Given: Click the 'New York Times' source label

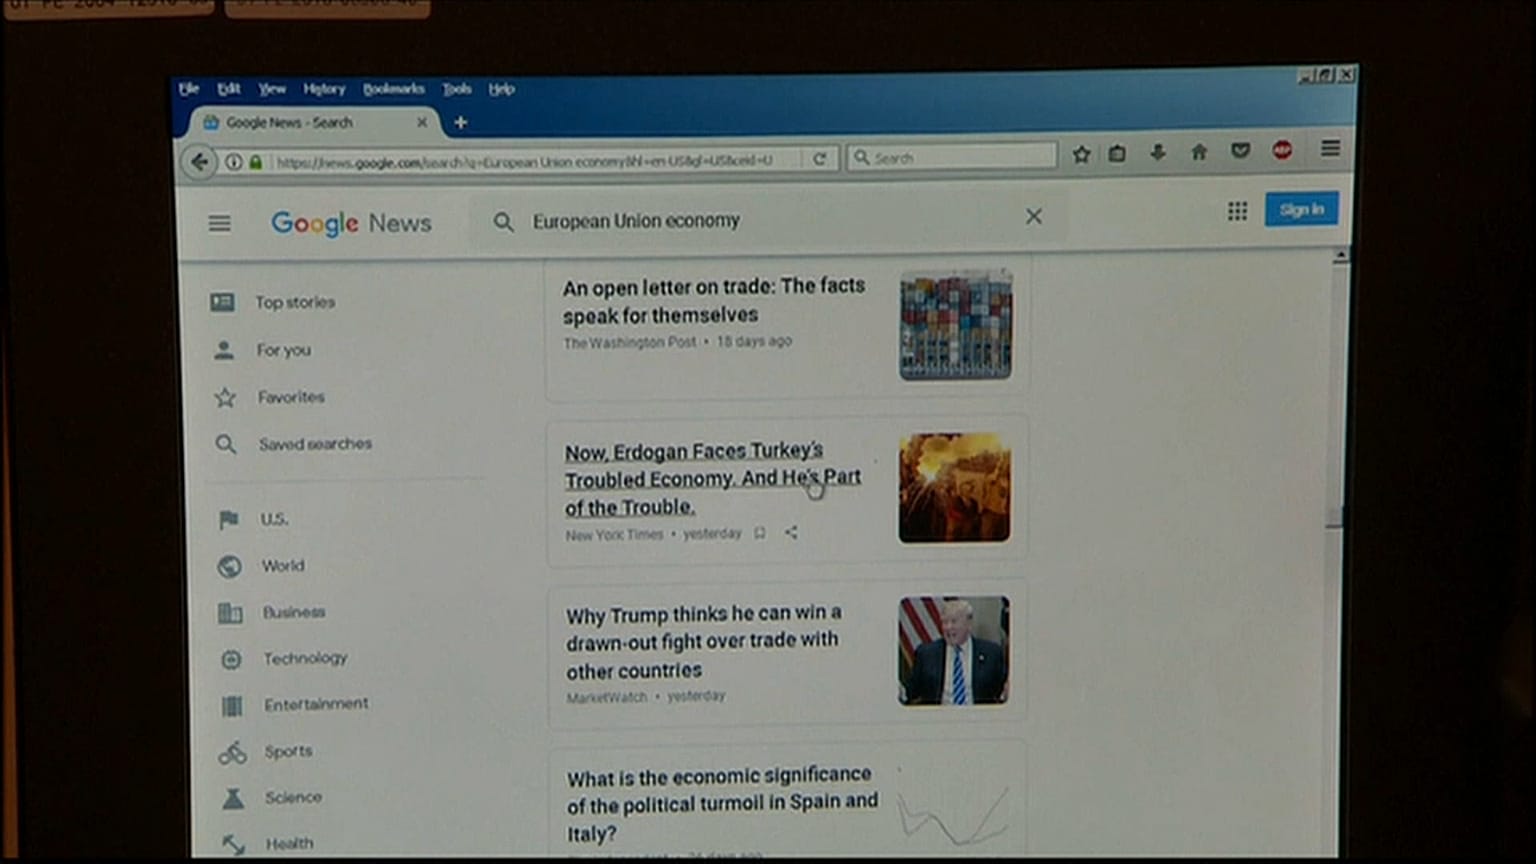Looking at the screenshot, I should pyautogui.click(x=614, y=535).
